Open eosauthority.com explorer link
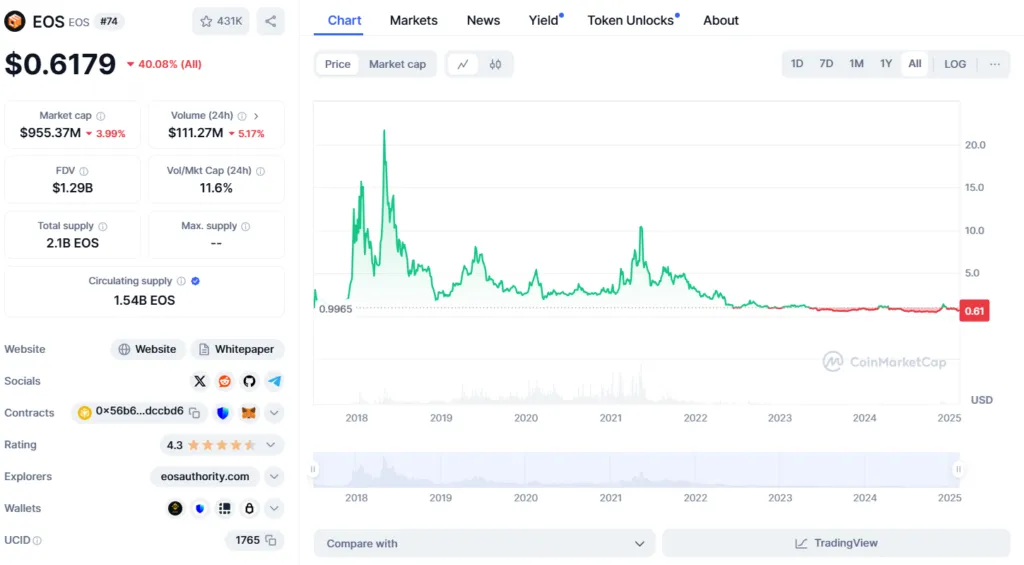Image resolution: width=1024 pixels, height=565 pixels. [x=205, y=477]
